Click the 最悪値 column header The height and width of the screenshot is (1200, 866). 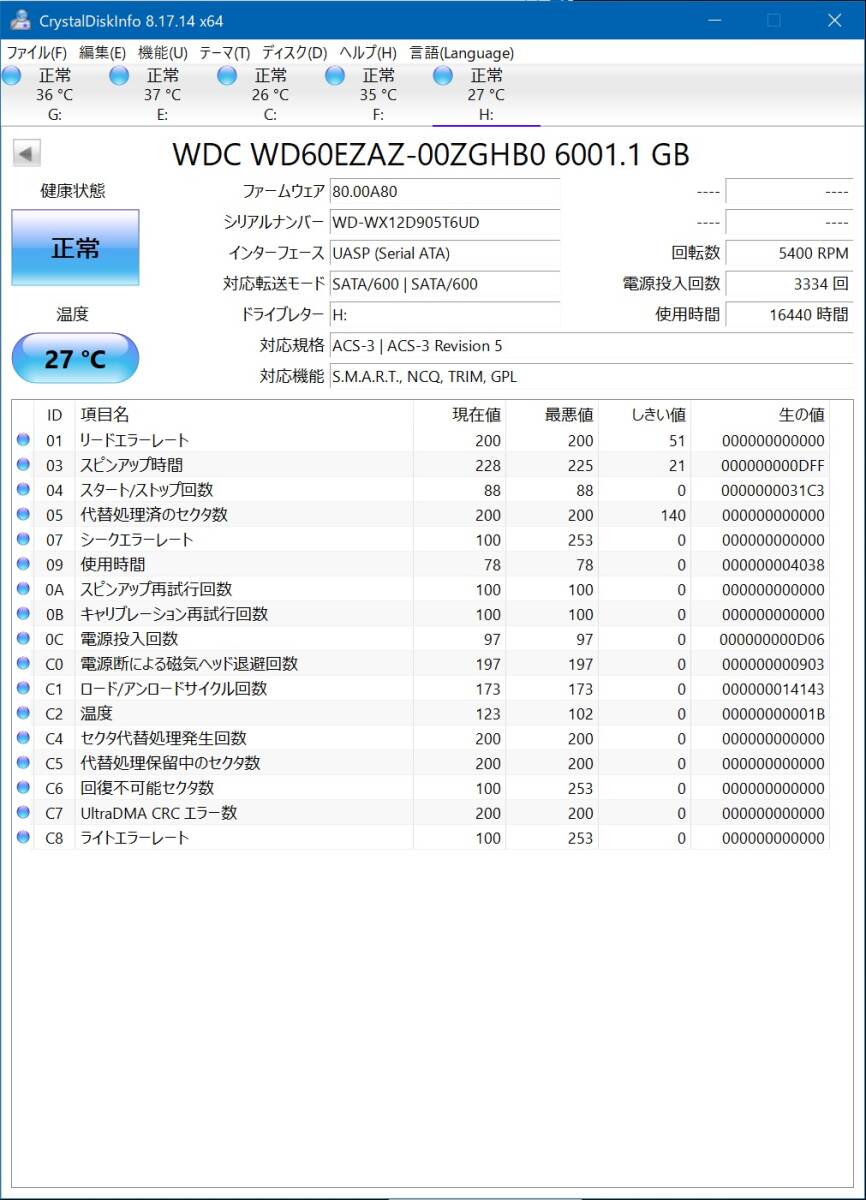(x=552, y=415)
